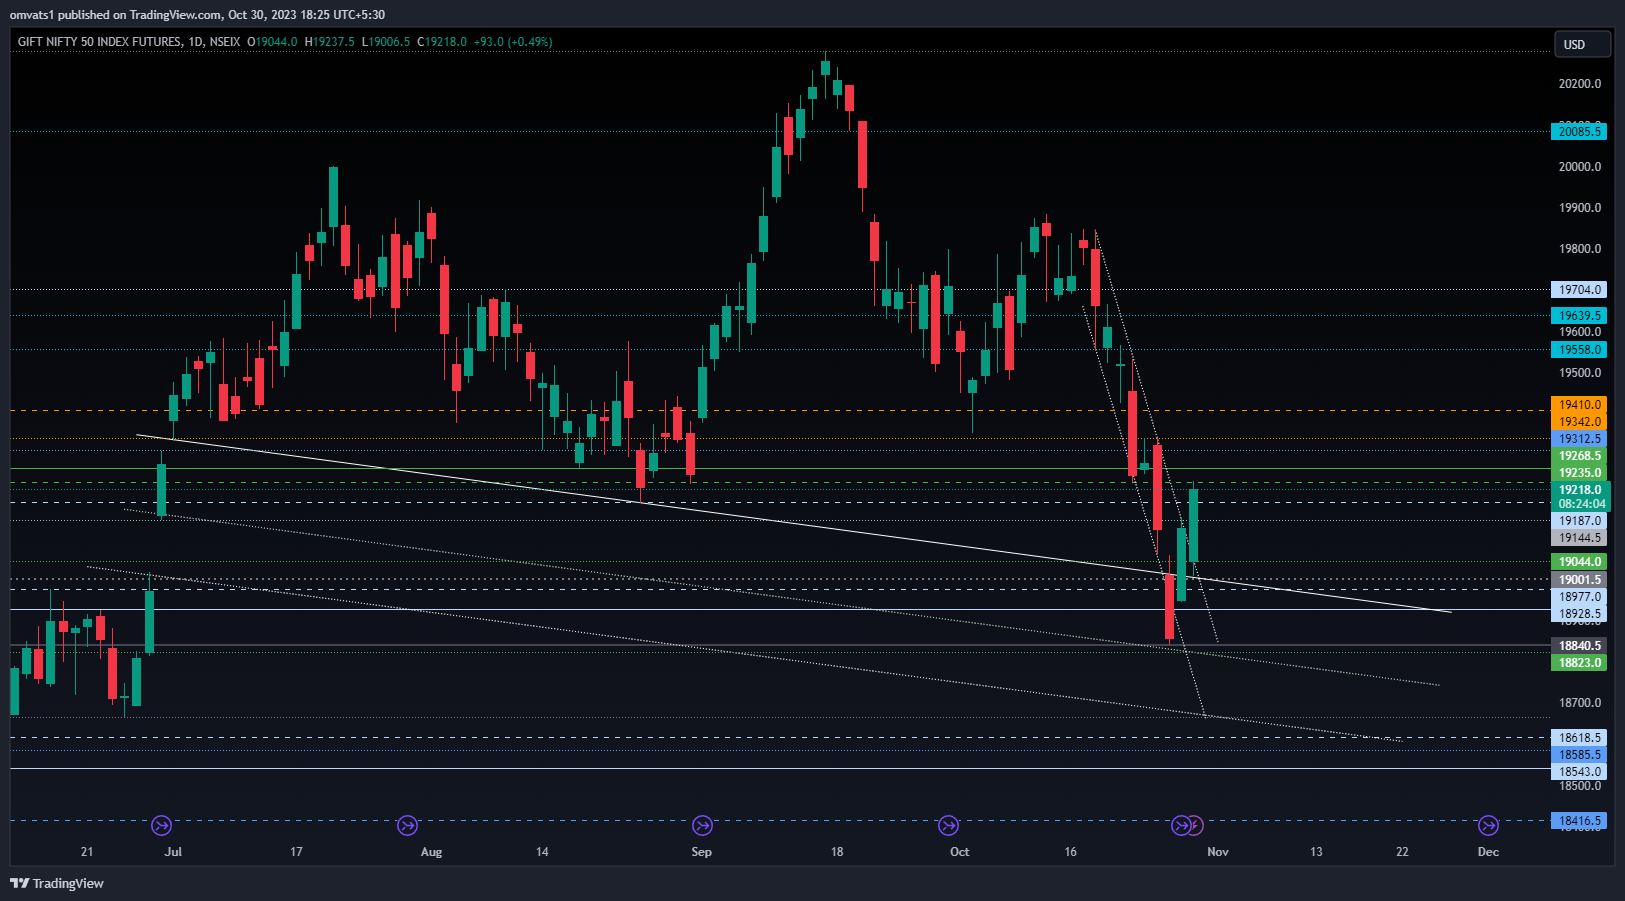Click the 20000.0 price scale tick

pyautogui.click(x=1580, y=167)
